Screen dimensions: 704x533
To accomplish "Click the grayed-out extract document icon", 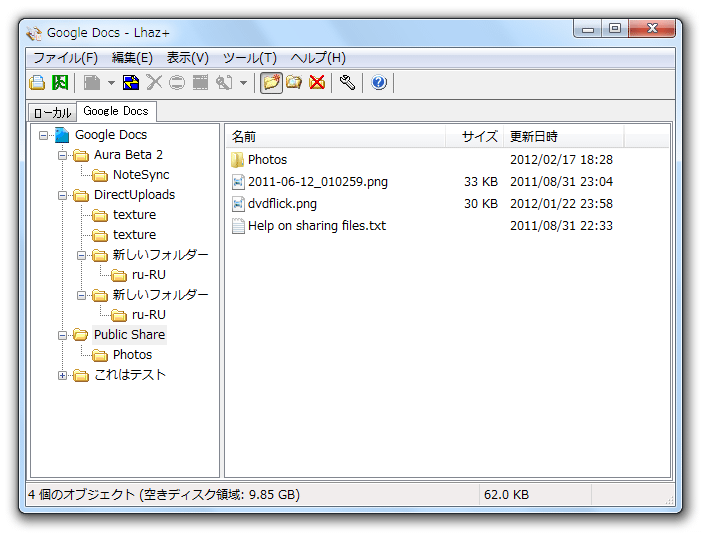I will point(92,83).
